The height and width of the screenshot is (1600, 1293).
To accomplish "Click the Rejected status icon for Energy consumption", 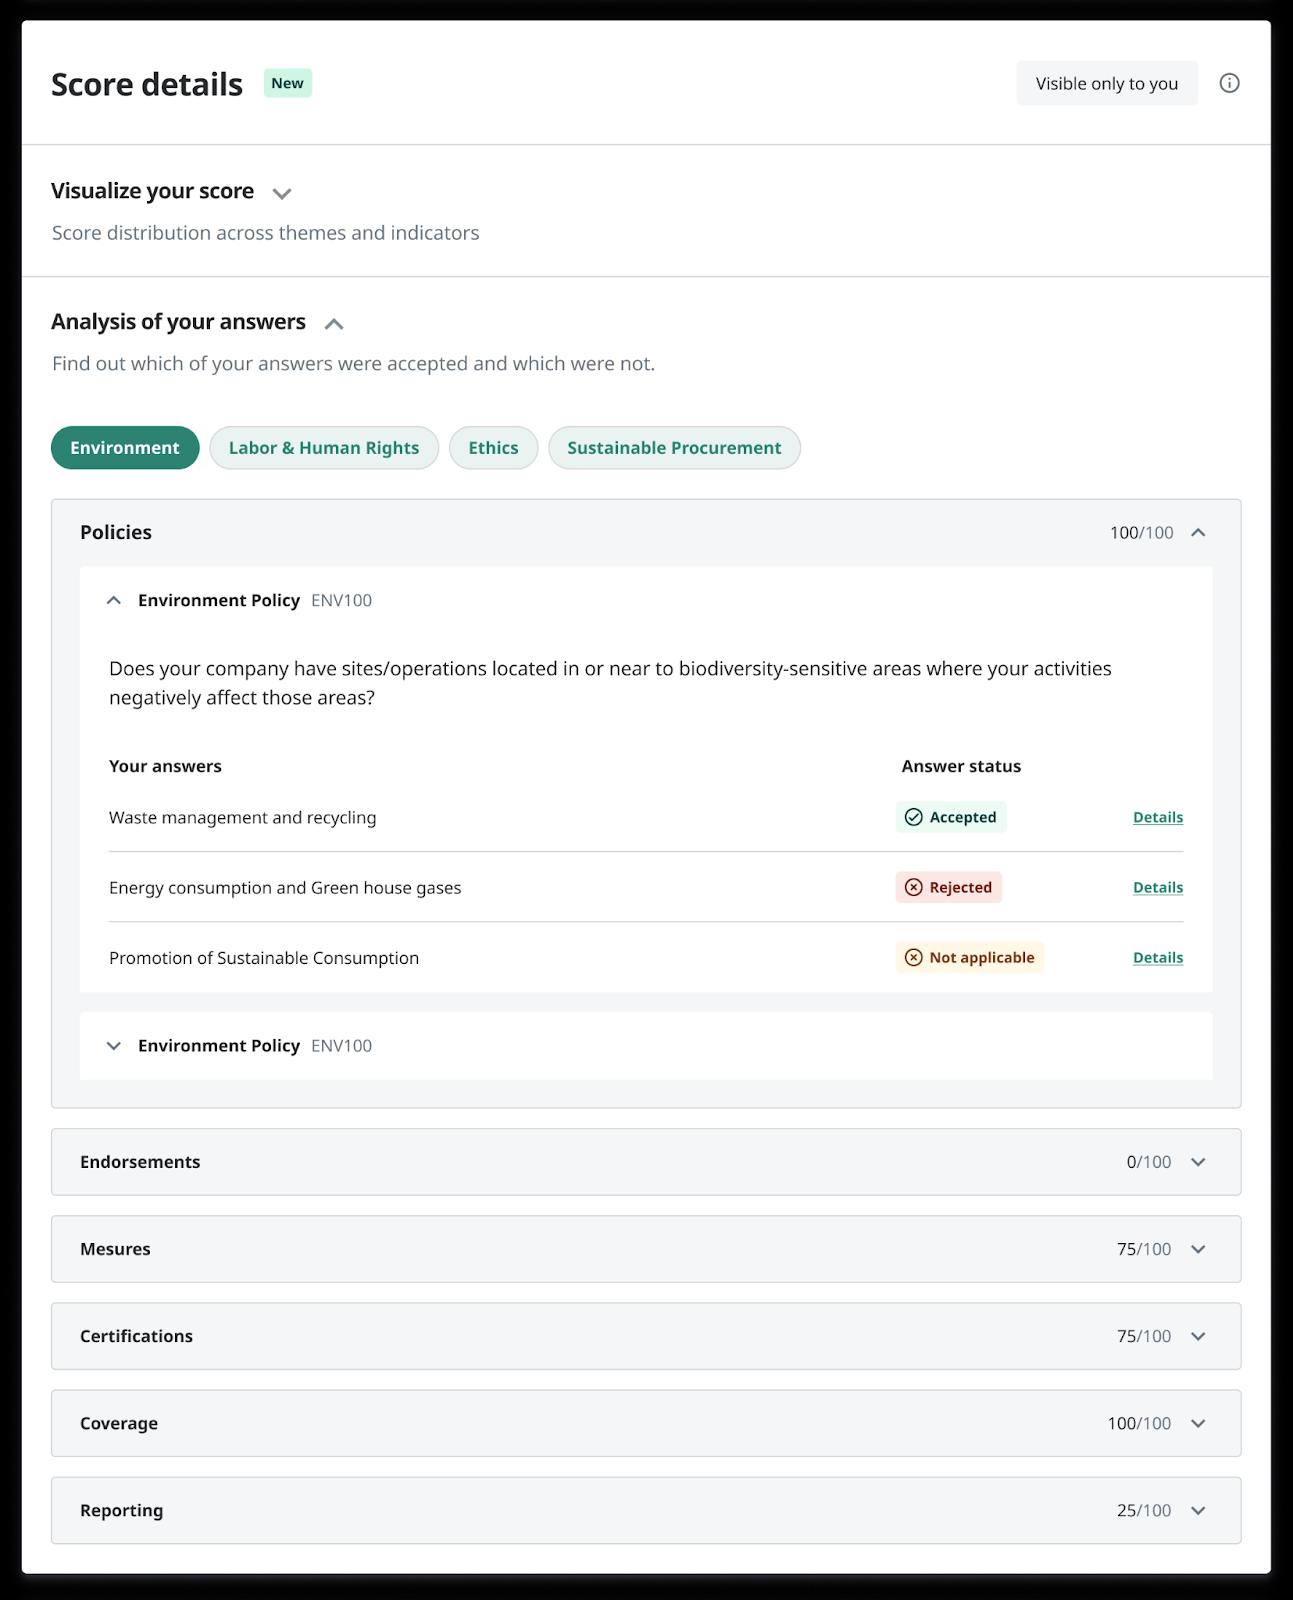I will [913, 887].
